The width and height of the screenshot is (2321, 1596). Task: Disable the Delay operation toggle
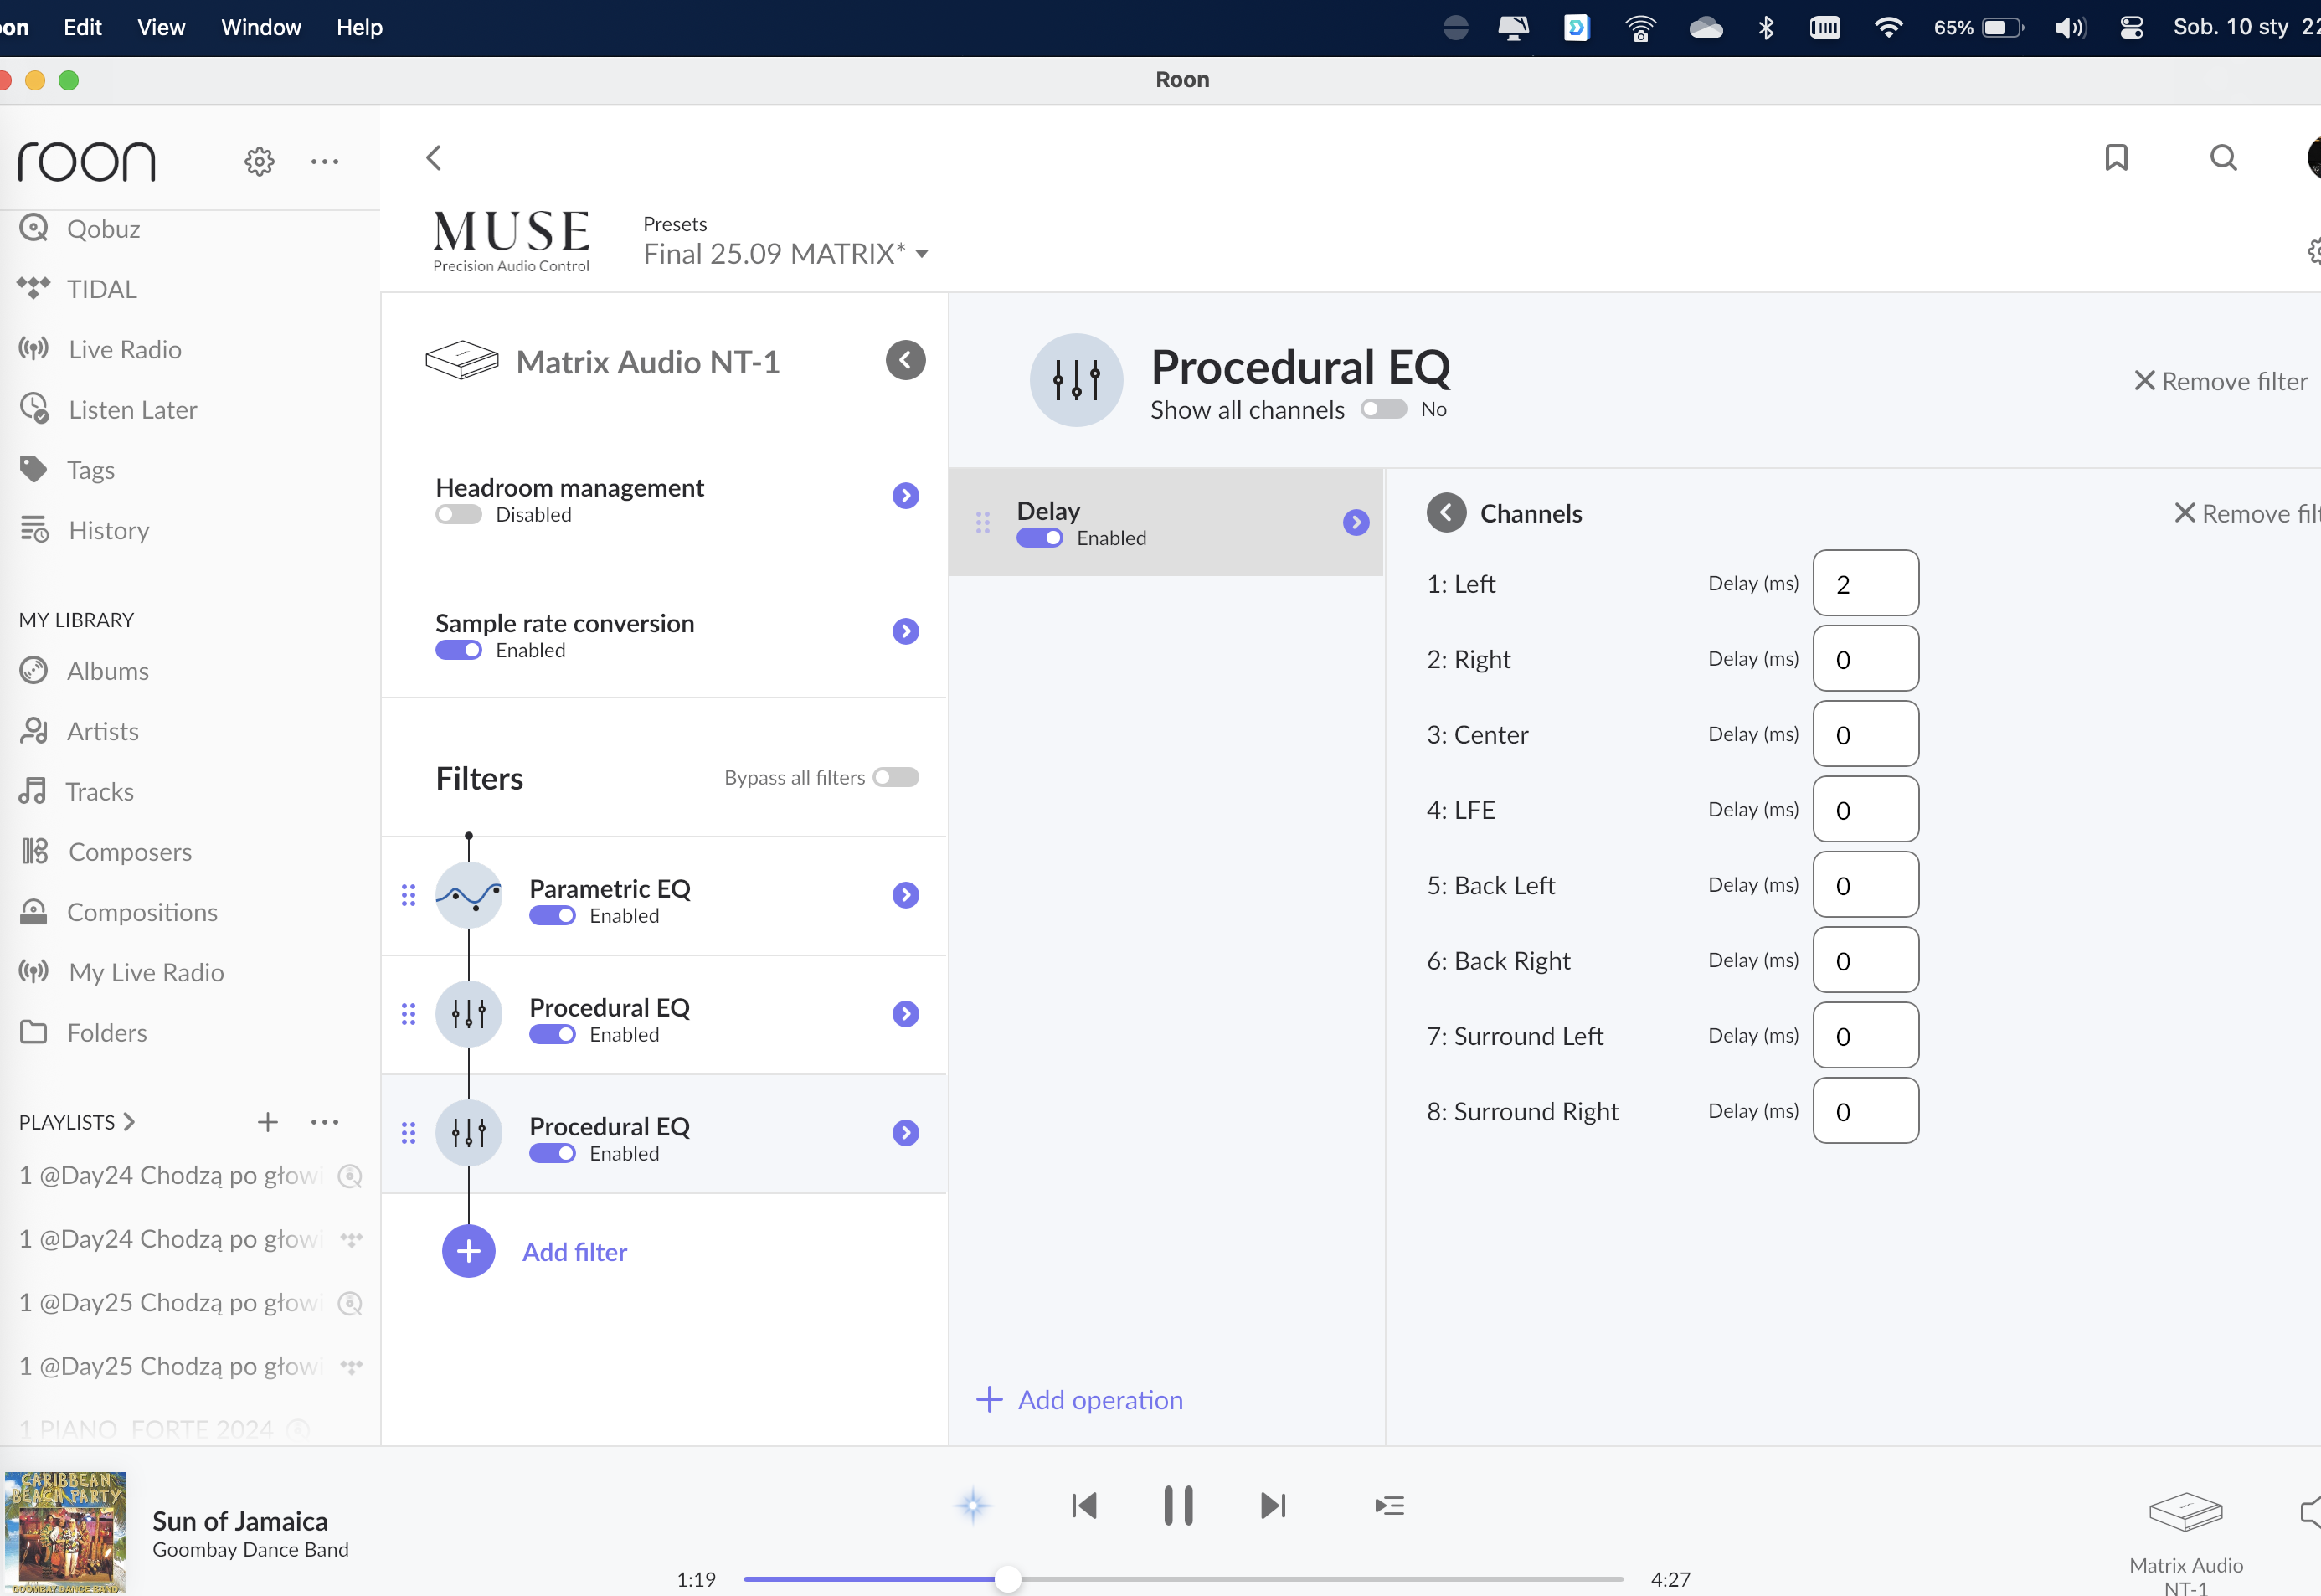tap(1039, 538)
